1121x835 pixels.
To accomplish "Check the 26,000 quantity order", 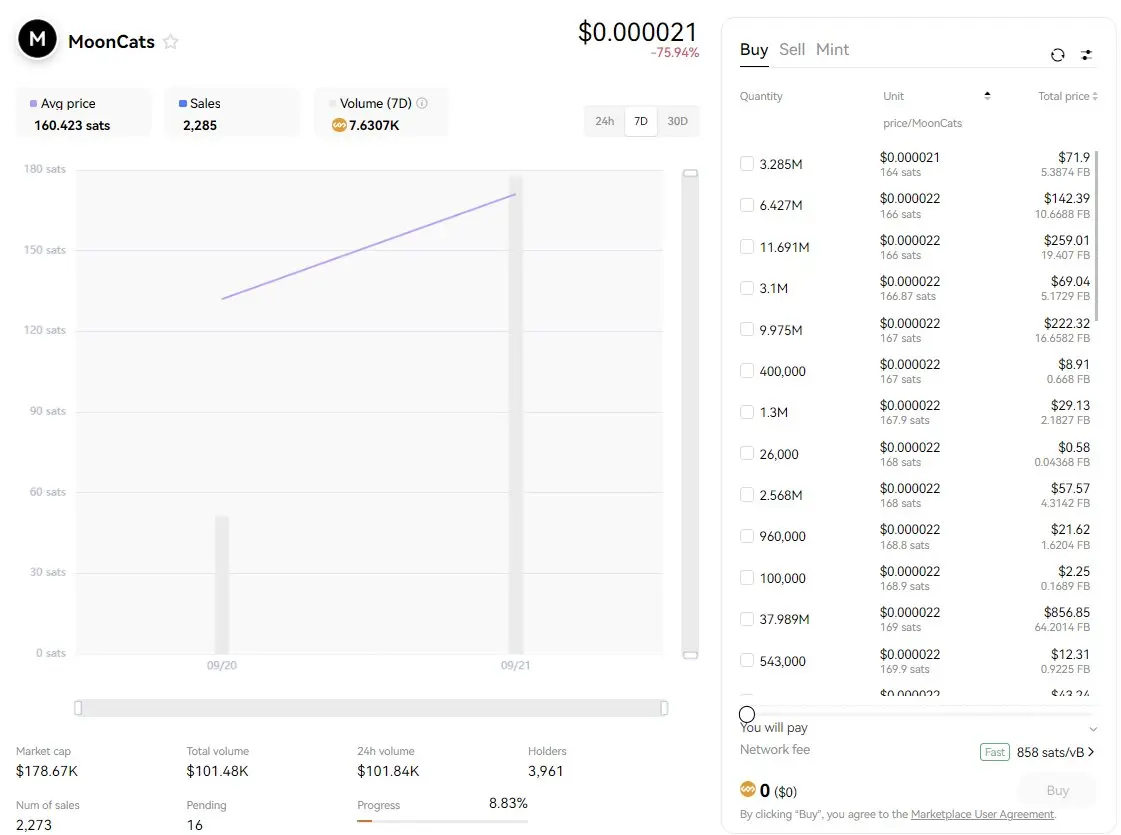I will tap(747, 453).
